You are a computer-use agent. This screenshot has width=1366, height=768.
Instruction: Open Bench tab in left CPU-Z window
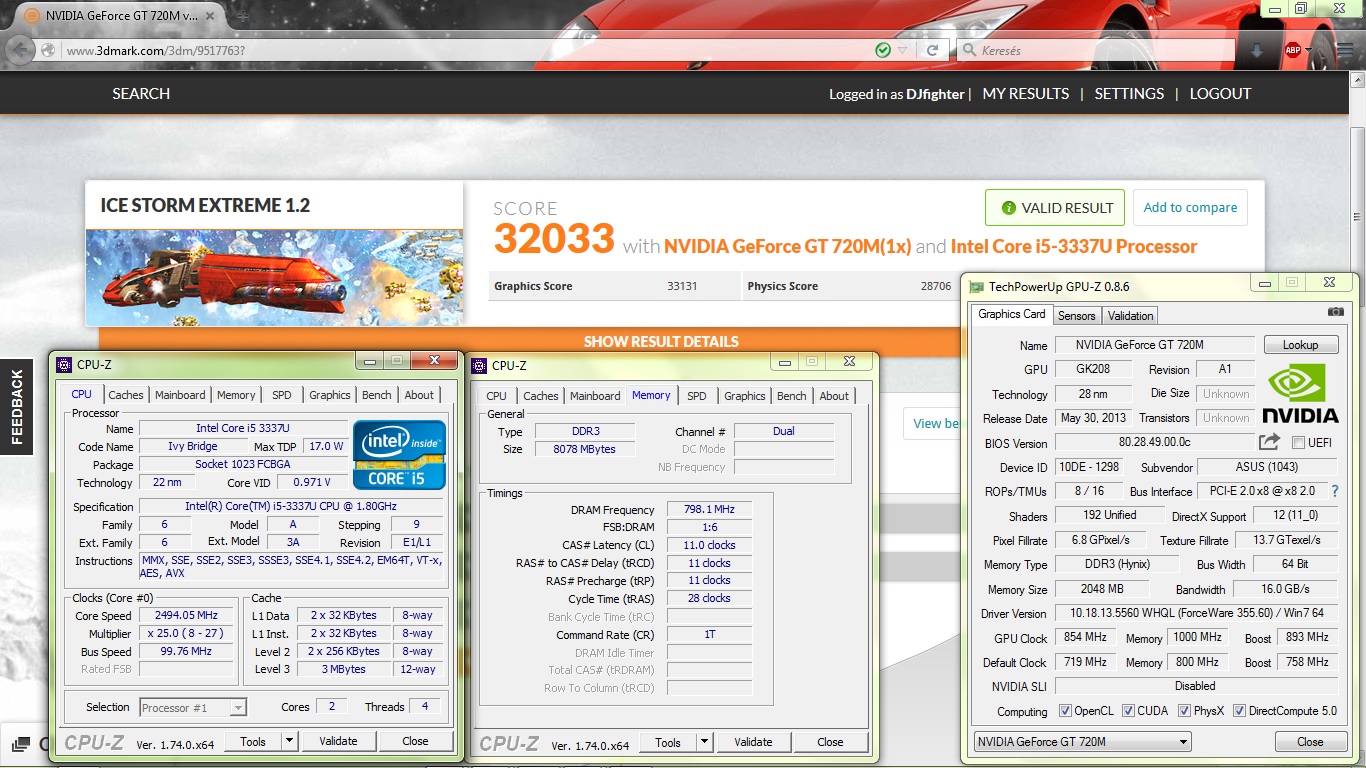(377, 395)
